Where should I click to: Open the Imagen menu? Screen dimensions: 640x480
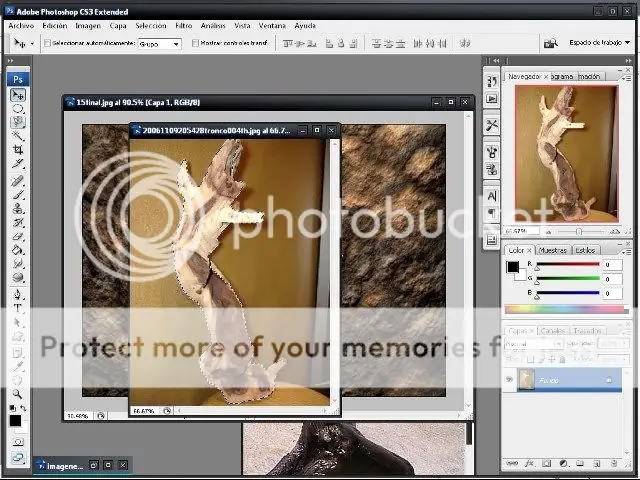click(88, 25)
